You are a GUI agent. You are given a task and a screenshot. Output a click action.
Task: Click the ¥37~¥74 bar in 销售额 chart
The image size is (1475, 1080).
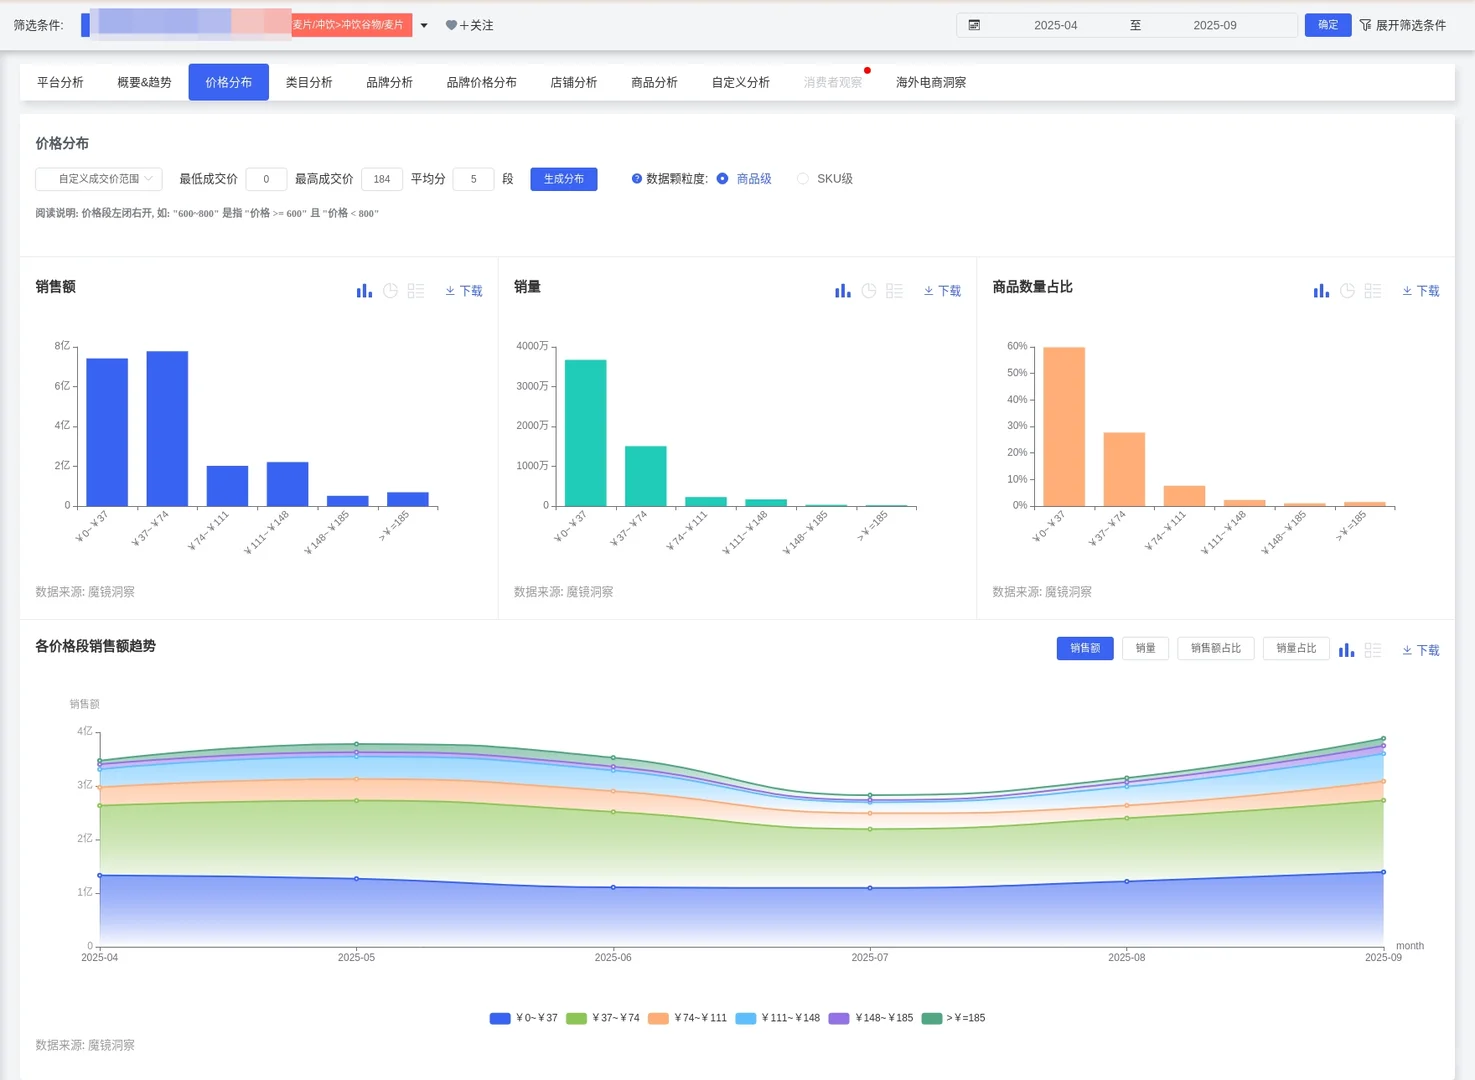(167, 429)
